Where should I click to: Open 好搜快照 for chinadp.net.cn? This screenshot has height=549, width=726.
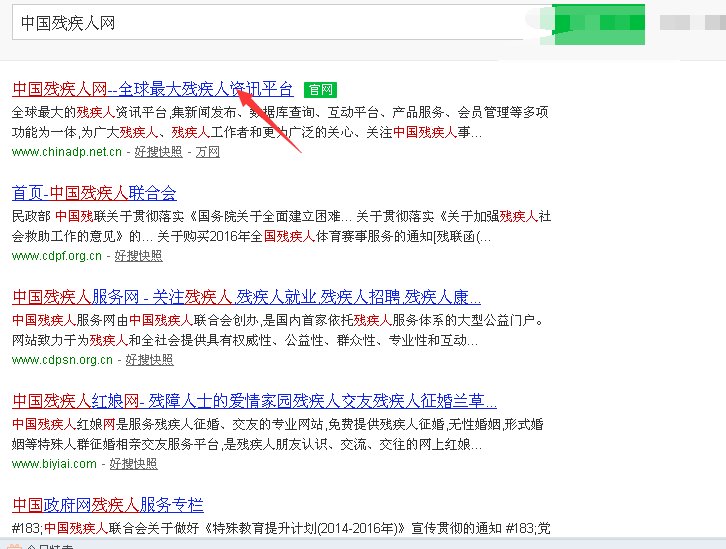(x=158, y=152)
